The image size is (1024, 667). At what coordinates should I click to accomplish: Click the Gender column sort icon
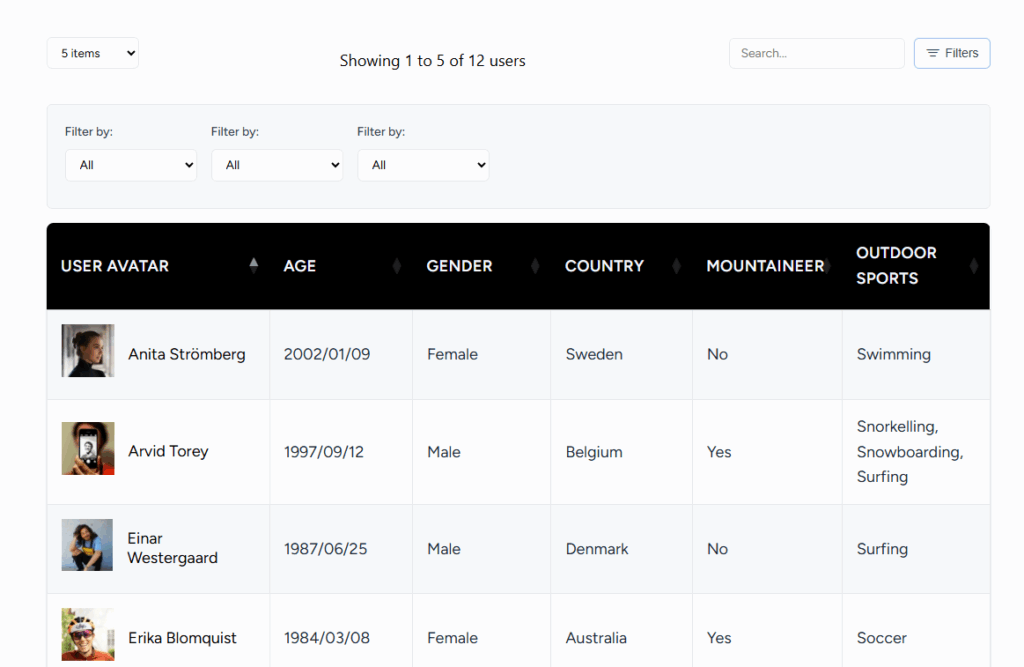536,266
